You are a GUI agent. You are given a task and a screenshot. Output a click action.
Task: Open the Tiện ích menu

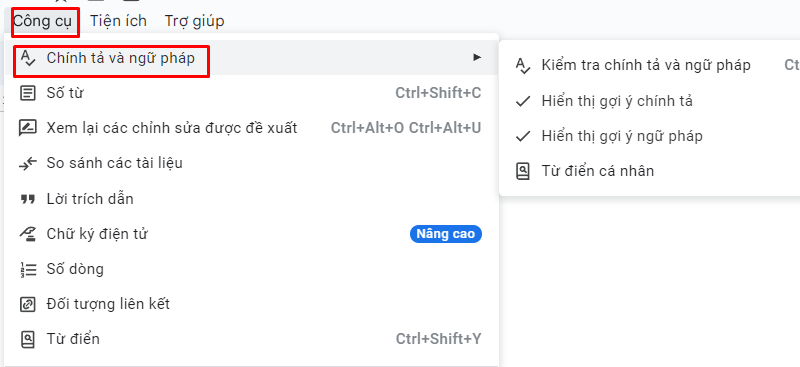coord(118,21)
